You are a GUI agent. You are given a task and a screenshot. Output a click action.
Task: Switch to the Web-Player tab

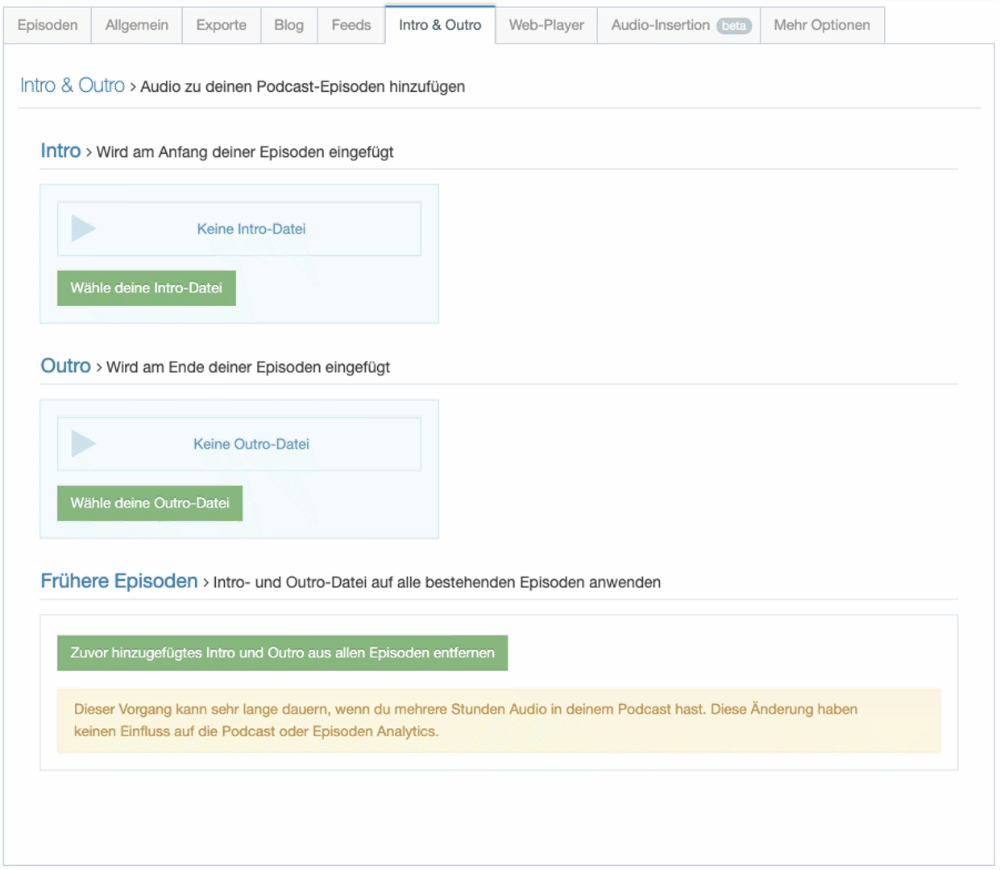click(x=547, y=26)
